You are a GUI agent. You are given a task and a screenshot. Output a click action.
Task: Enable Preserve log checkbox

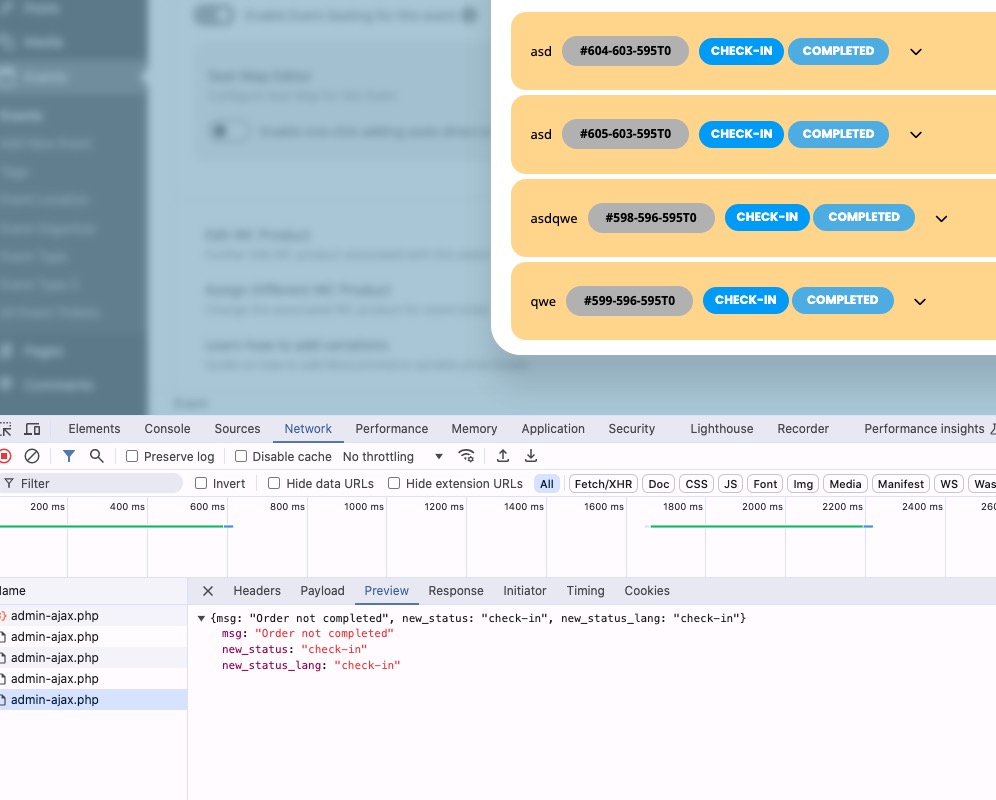coord(132,456)
